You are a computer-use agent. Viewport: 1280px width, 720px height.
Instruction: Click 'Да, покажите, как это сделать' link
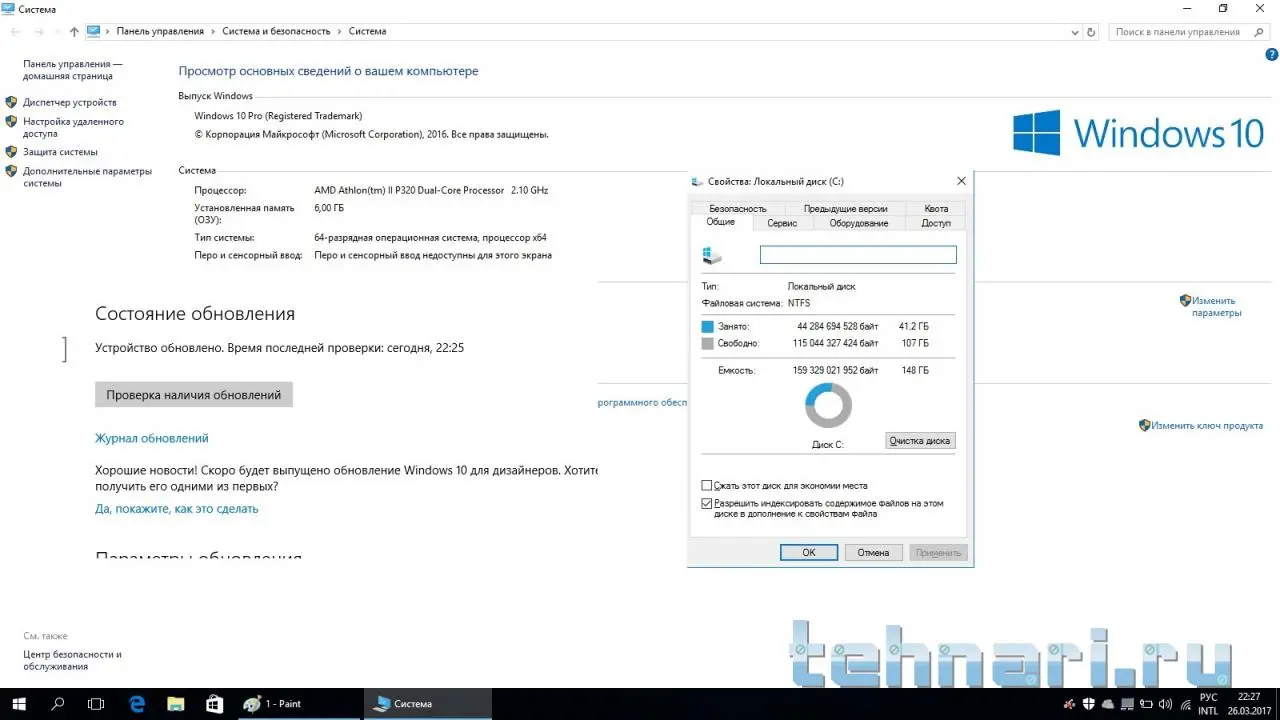[177, 508]
